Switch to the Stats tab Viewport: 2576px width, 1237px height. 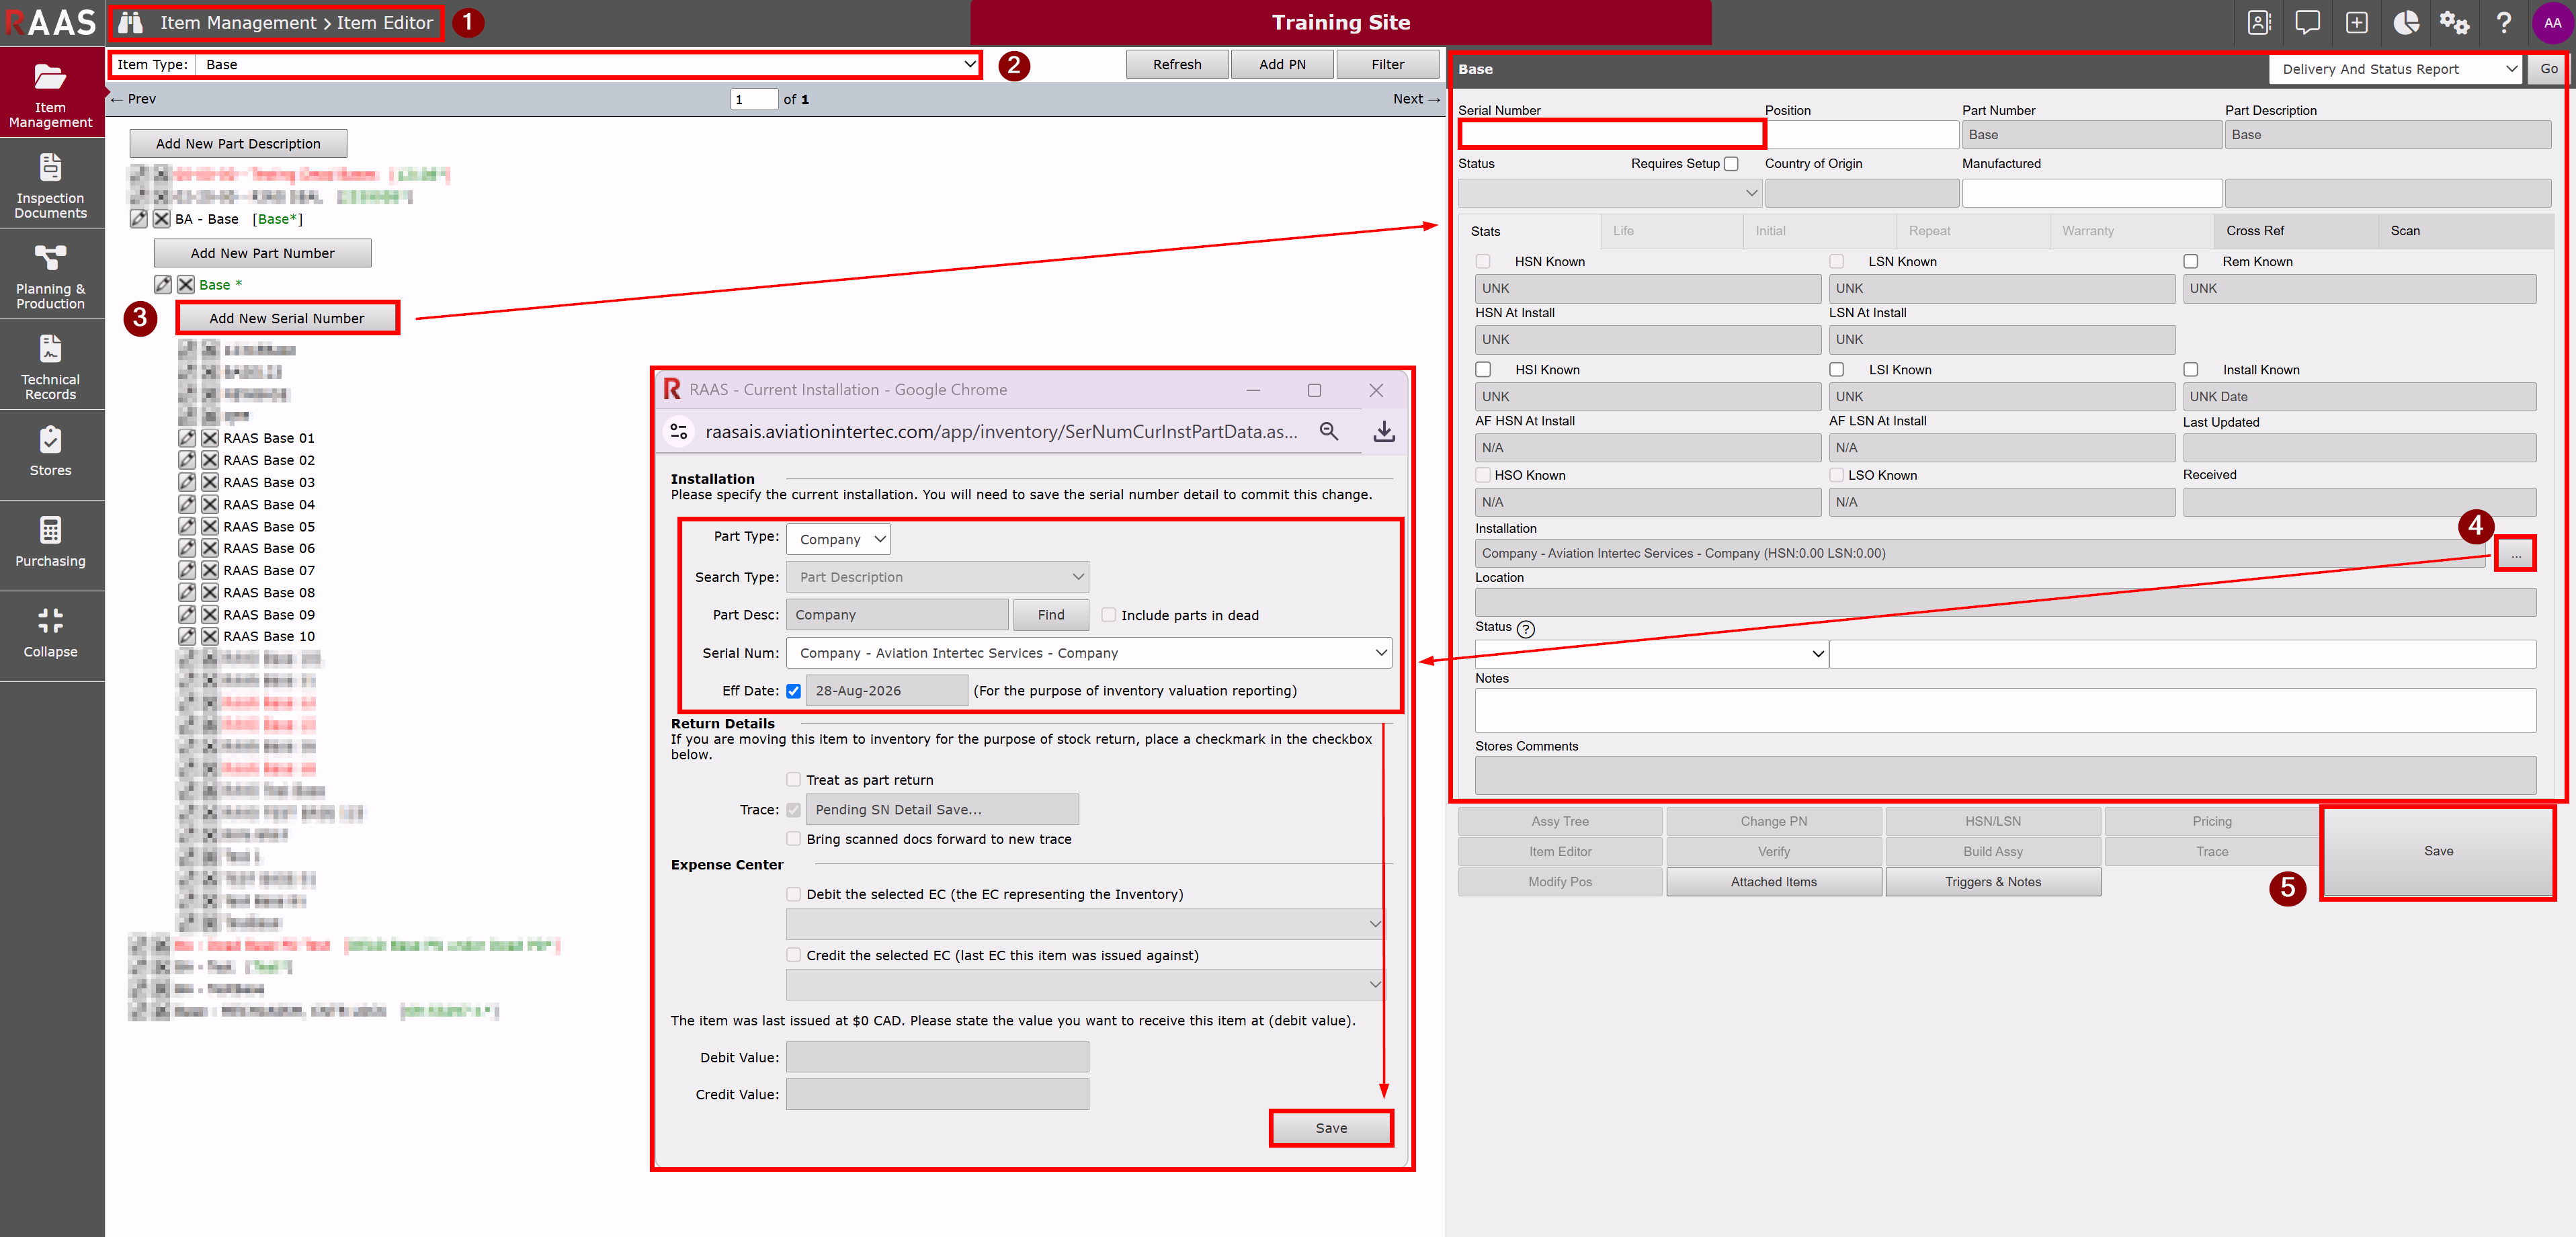(1528, 231)
